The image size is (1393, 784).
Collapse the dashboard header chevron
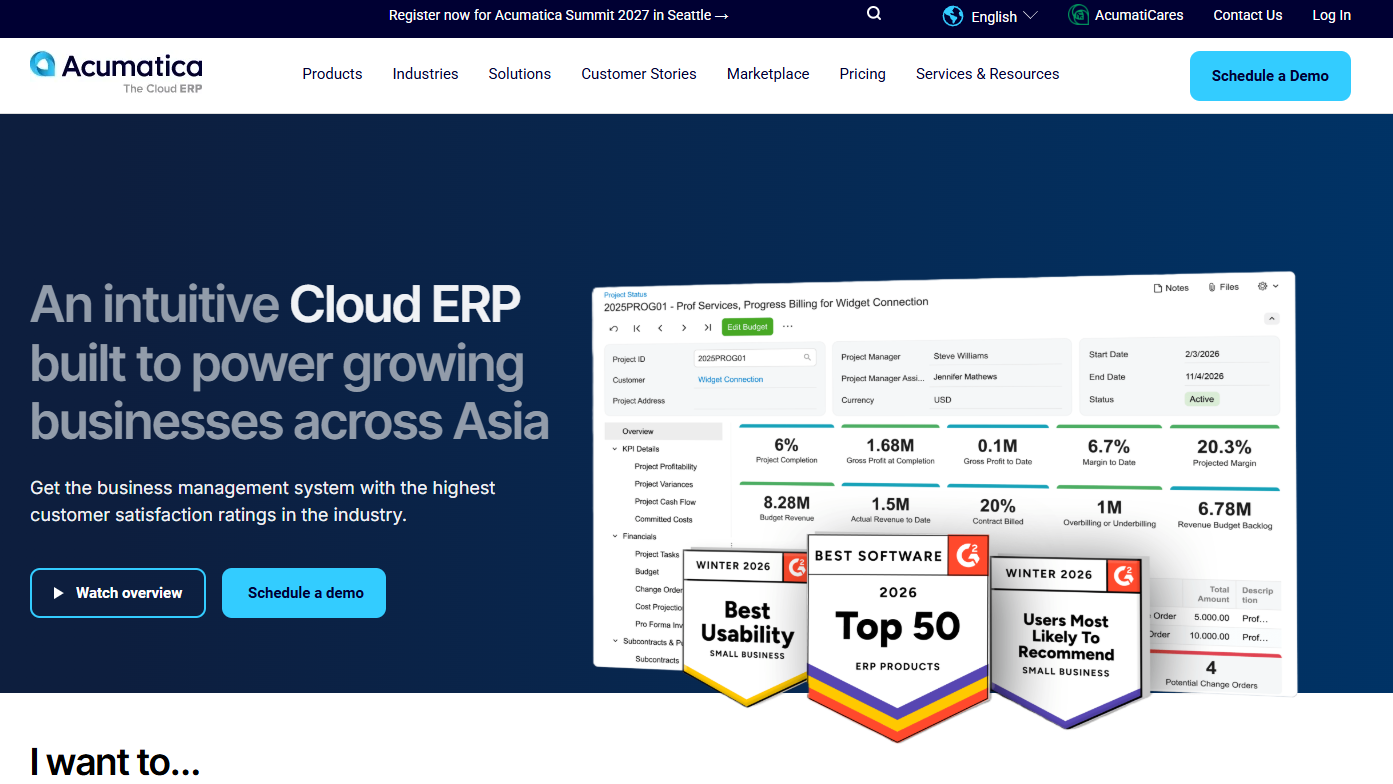pyautogui.click(x=1272, y=319)
